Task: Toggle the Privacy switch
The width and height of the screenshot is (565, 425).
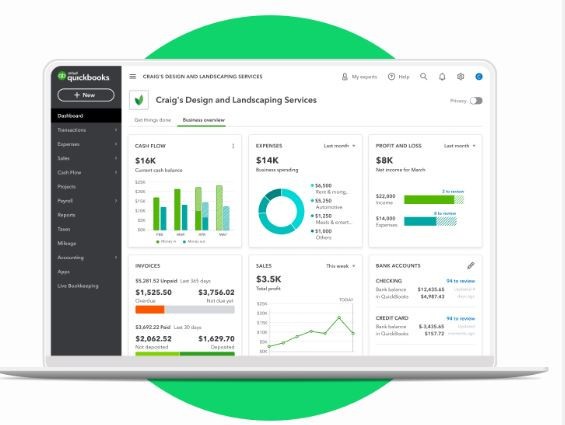Action: (476, 101)
